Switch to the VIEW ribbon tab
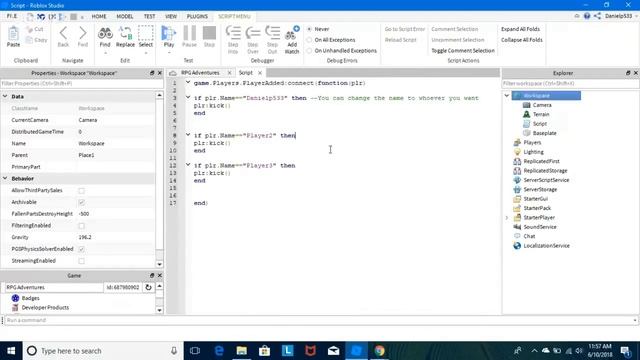640x360 pixels. pos(171,16)
